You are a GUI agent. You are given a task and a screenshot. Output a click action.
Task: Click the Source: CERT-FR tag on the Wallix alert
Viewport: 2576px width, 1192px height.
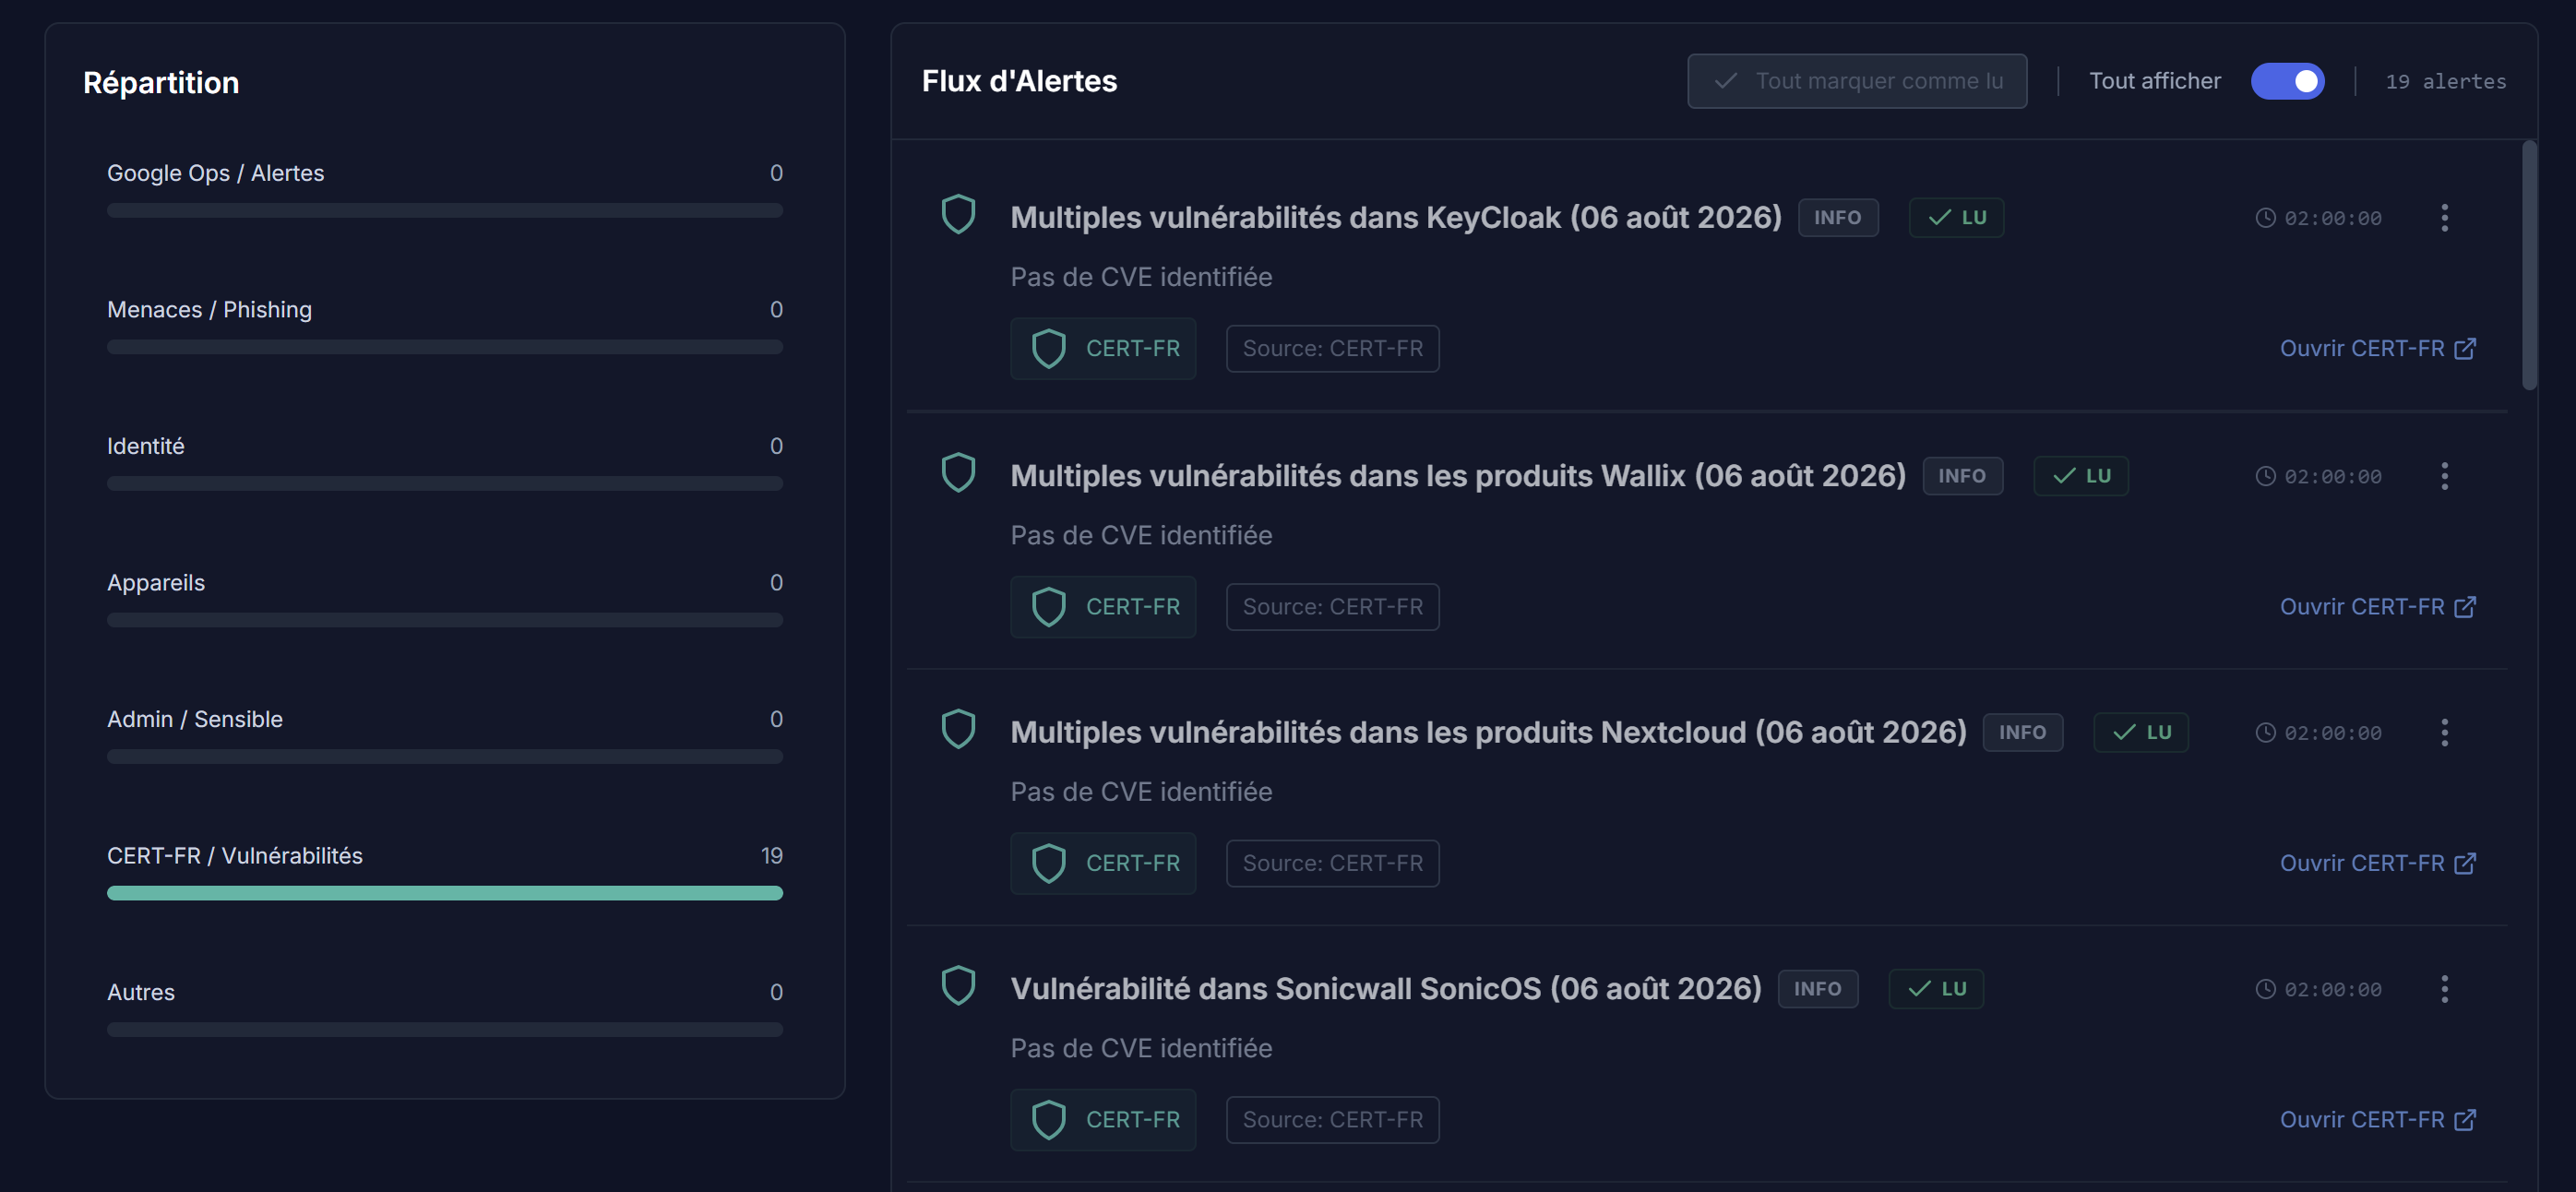pyautogui.click(x=1332, y=607)
